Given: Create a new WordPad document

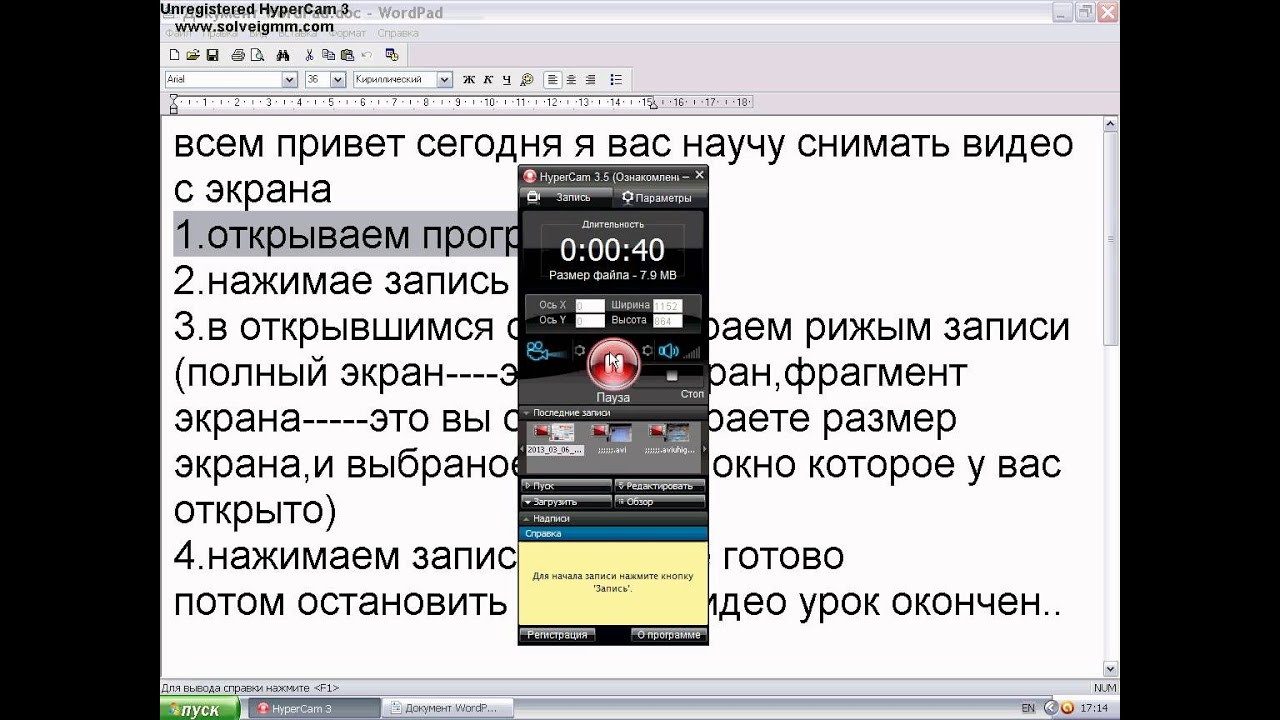Looking at the screenshot, I should coord(174,55).
